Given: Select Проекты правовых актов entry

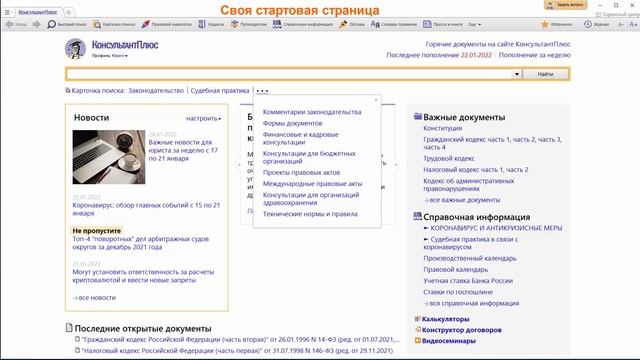Looking at the screenshot, I should pyautogui.click(x=301, y=173).
